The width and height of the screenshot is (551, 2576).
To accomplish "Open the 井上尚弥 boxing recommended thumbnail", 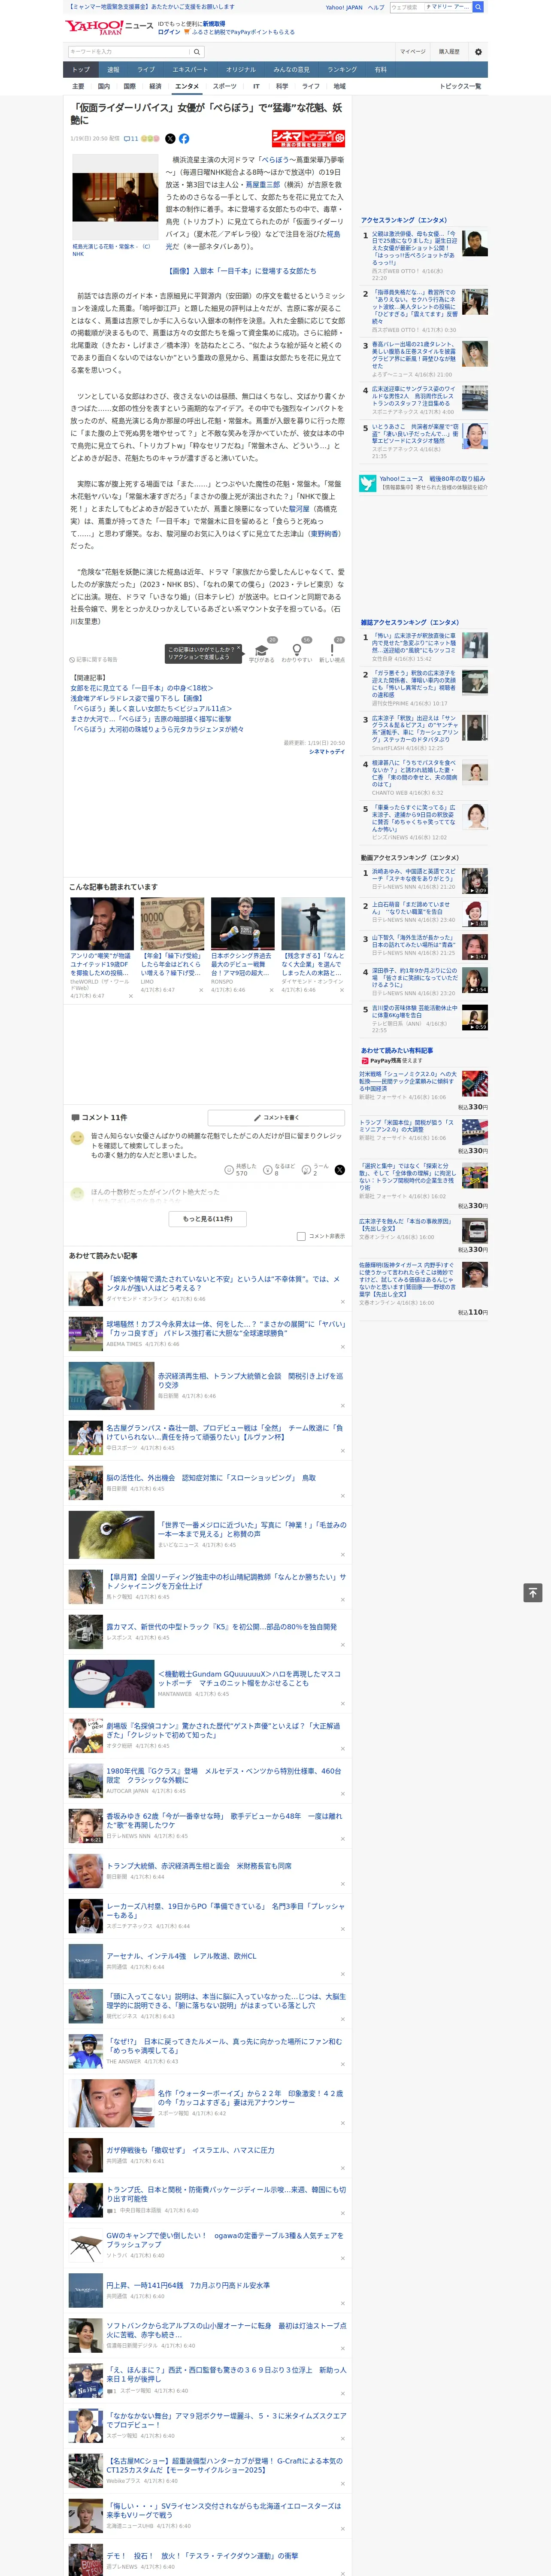I will 242,924.
